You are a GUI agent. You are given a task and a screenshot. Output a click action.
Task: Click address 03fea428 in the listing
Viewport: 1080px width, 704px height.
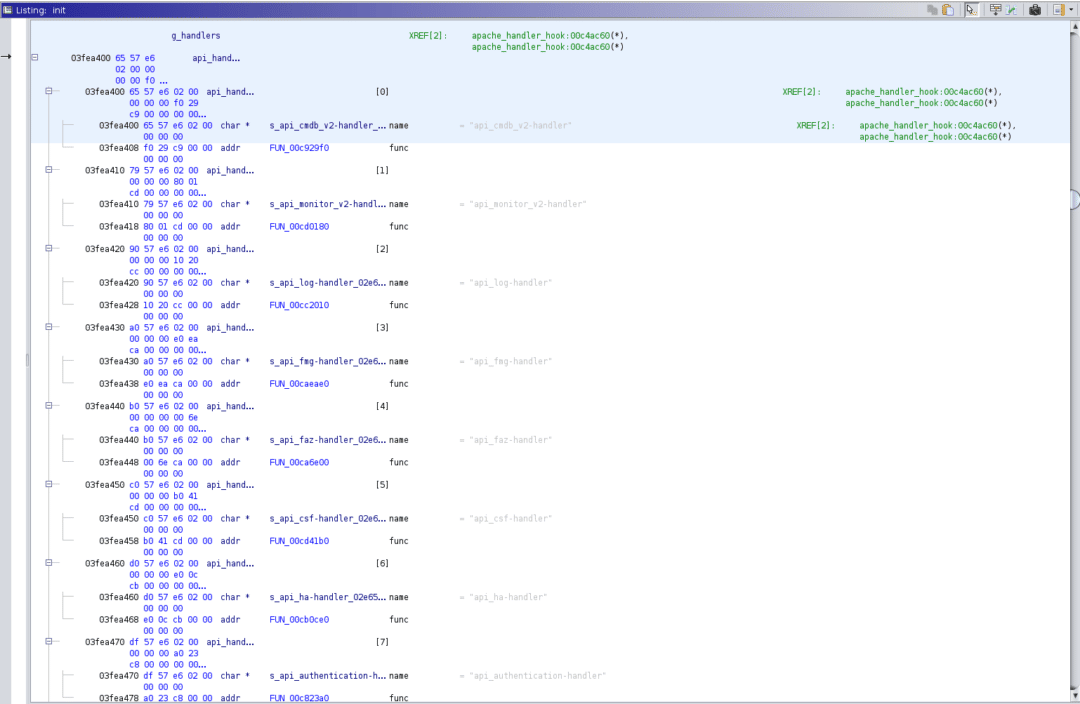point(118,305)
